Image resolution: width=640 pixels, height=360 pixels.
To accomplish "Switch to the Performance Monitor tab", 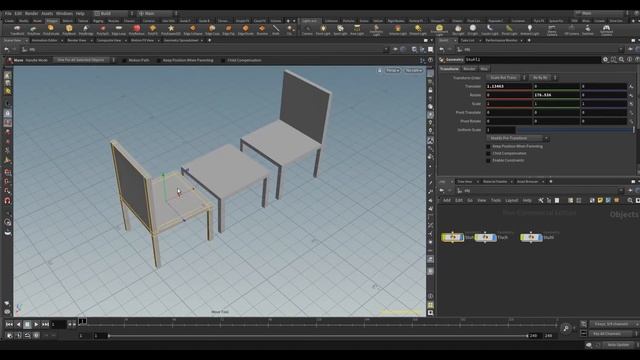I will coord(501,40).
